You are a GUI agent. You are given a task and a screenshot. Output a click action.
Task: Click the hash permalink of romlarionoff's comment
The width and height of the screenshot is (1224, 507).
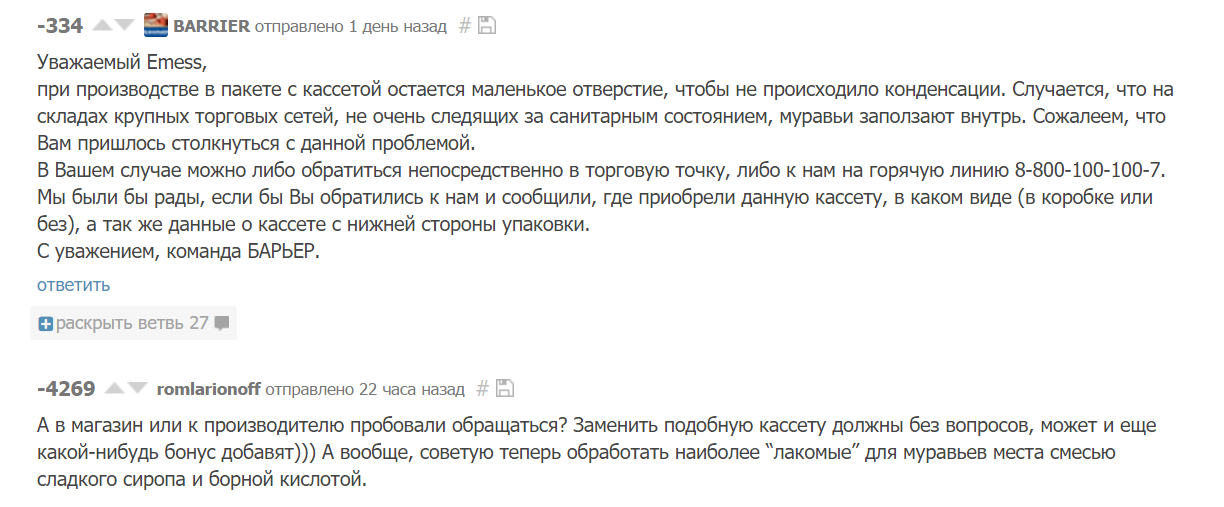click(x=482, y=388)
